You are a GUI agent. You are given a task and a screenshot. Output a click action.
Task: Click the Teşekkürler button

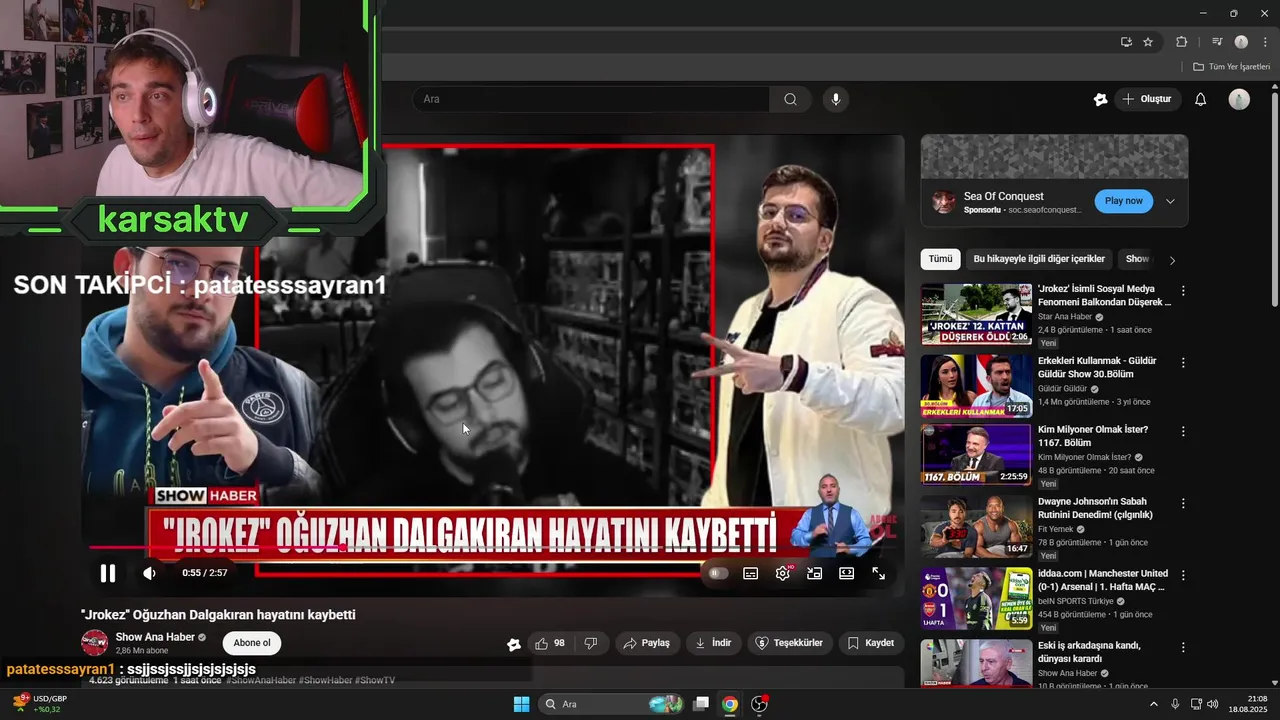[x=789, y=643]
